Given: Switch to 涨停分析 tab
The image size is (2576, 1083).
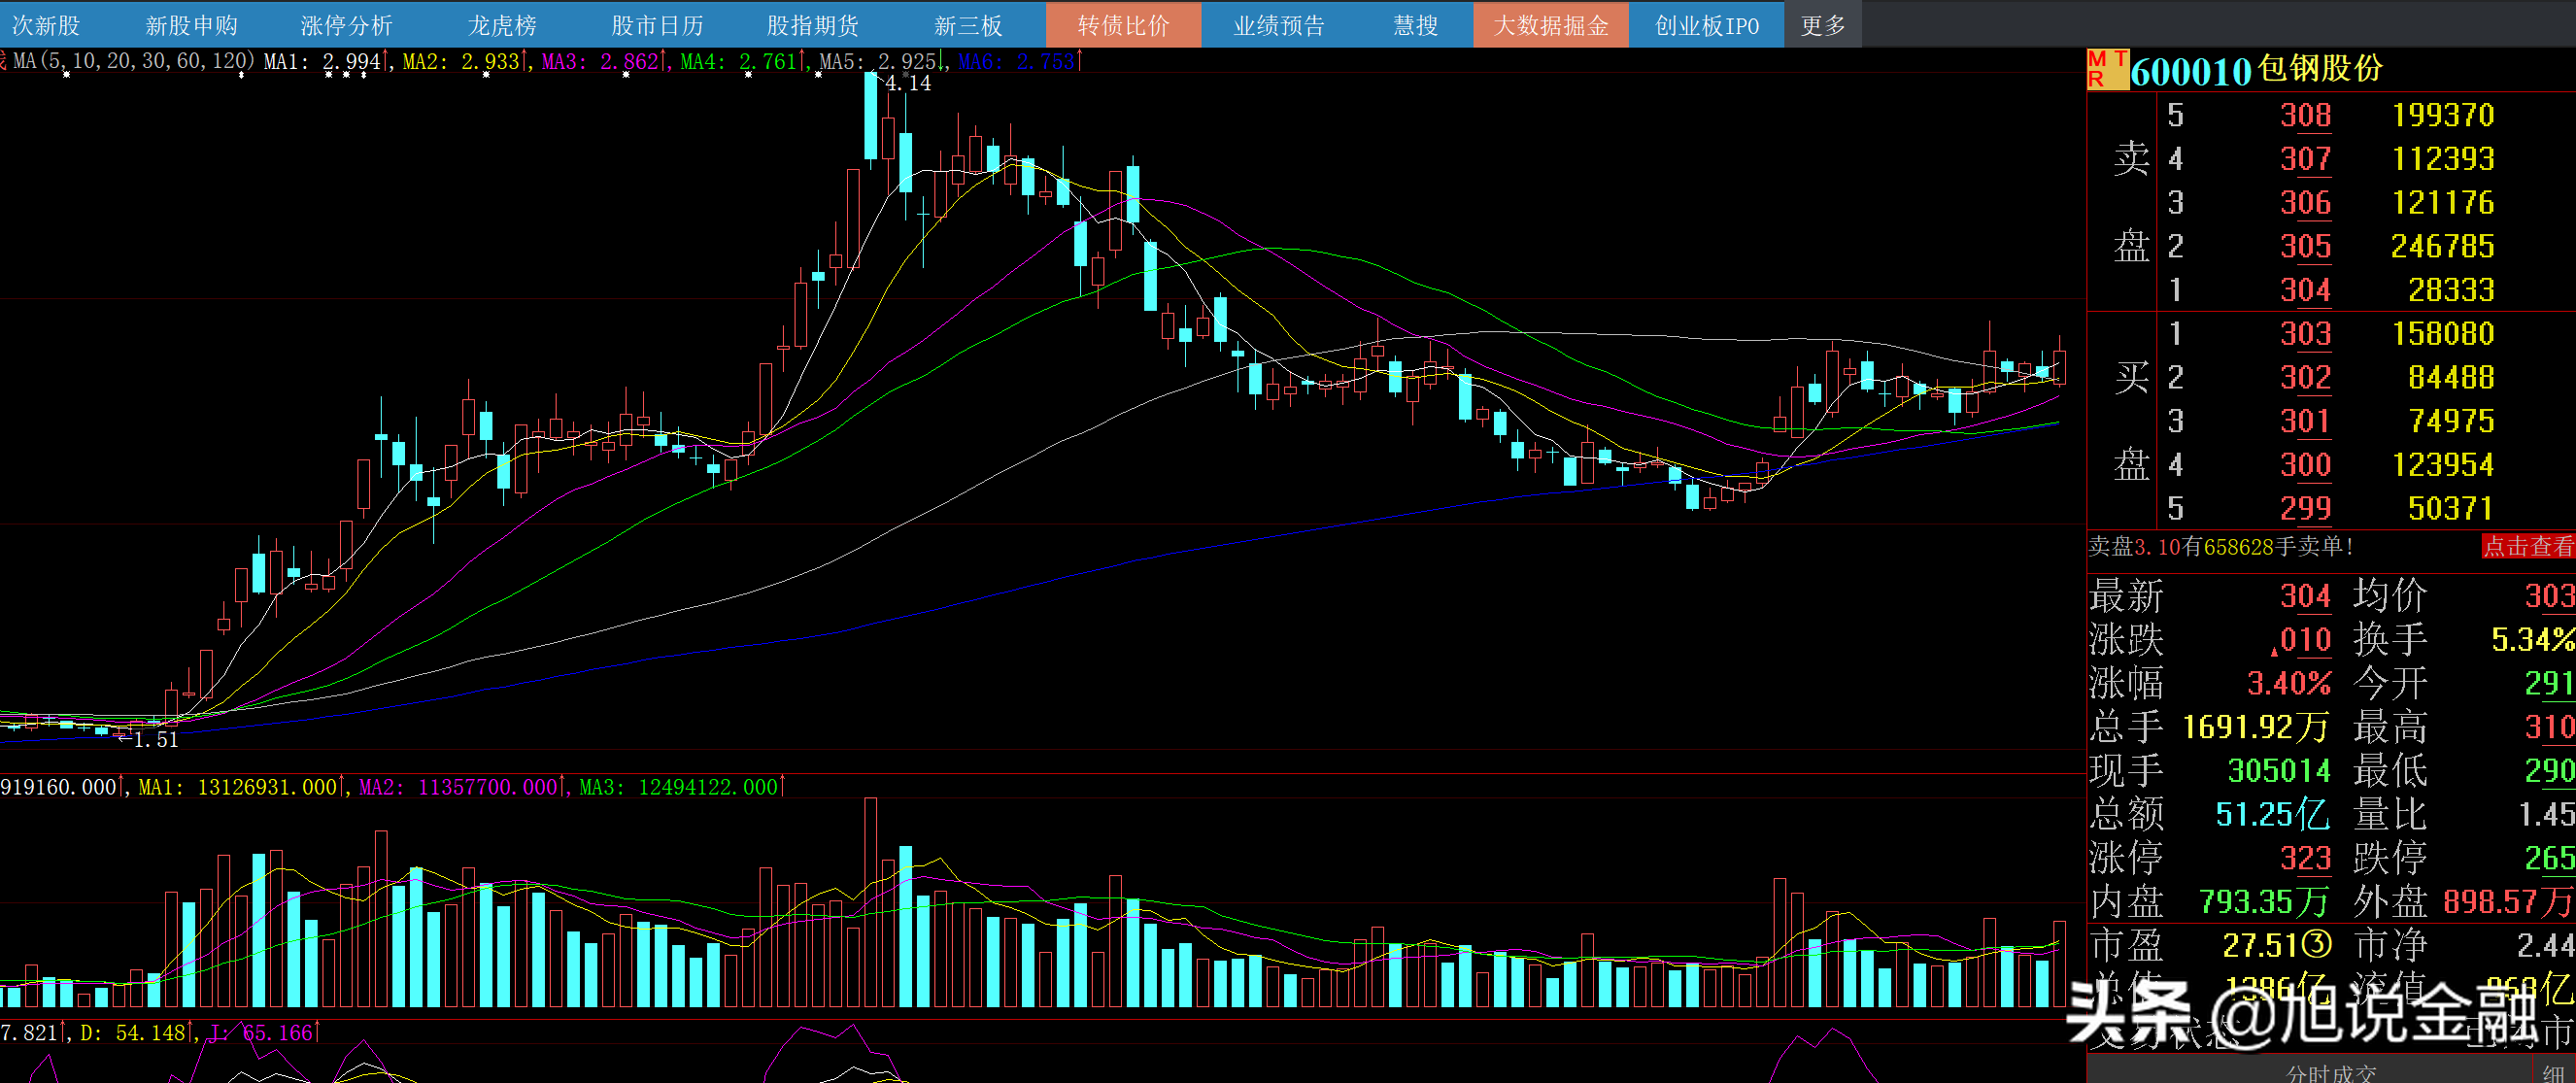Looking at the screenshot, I should coord(346,25).
